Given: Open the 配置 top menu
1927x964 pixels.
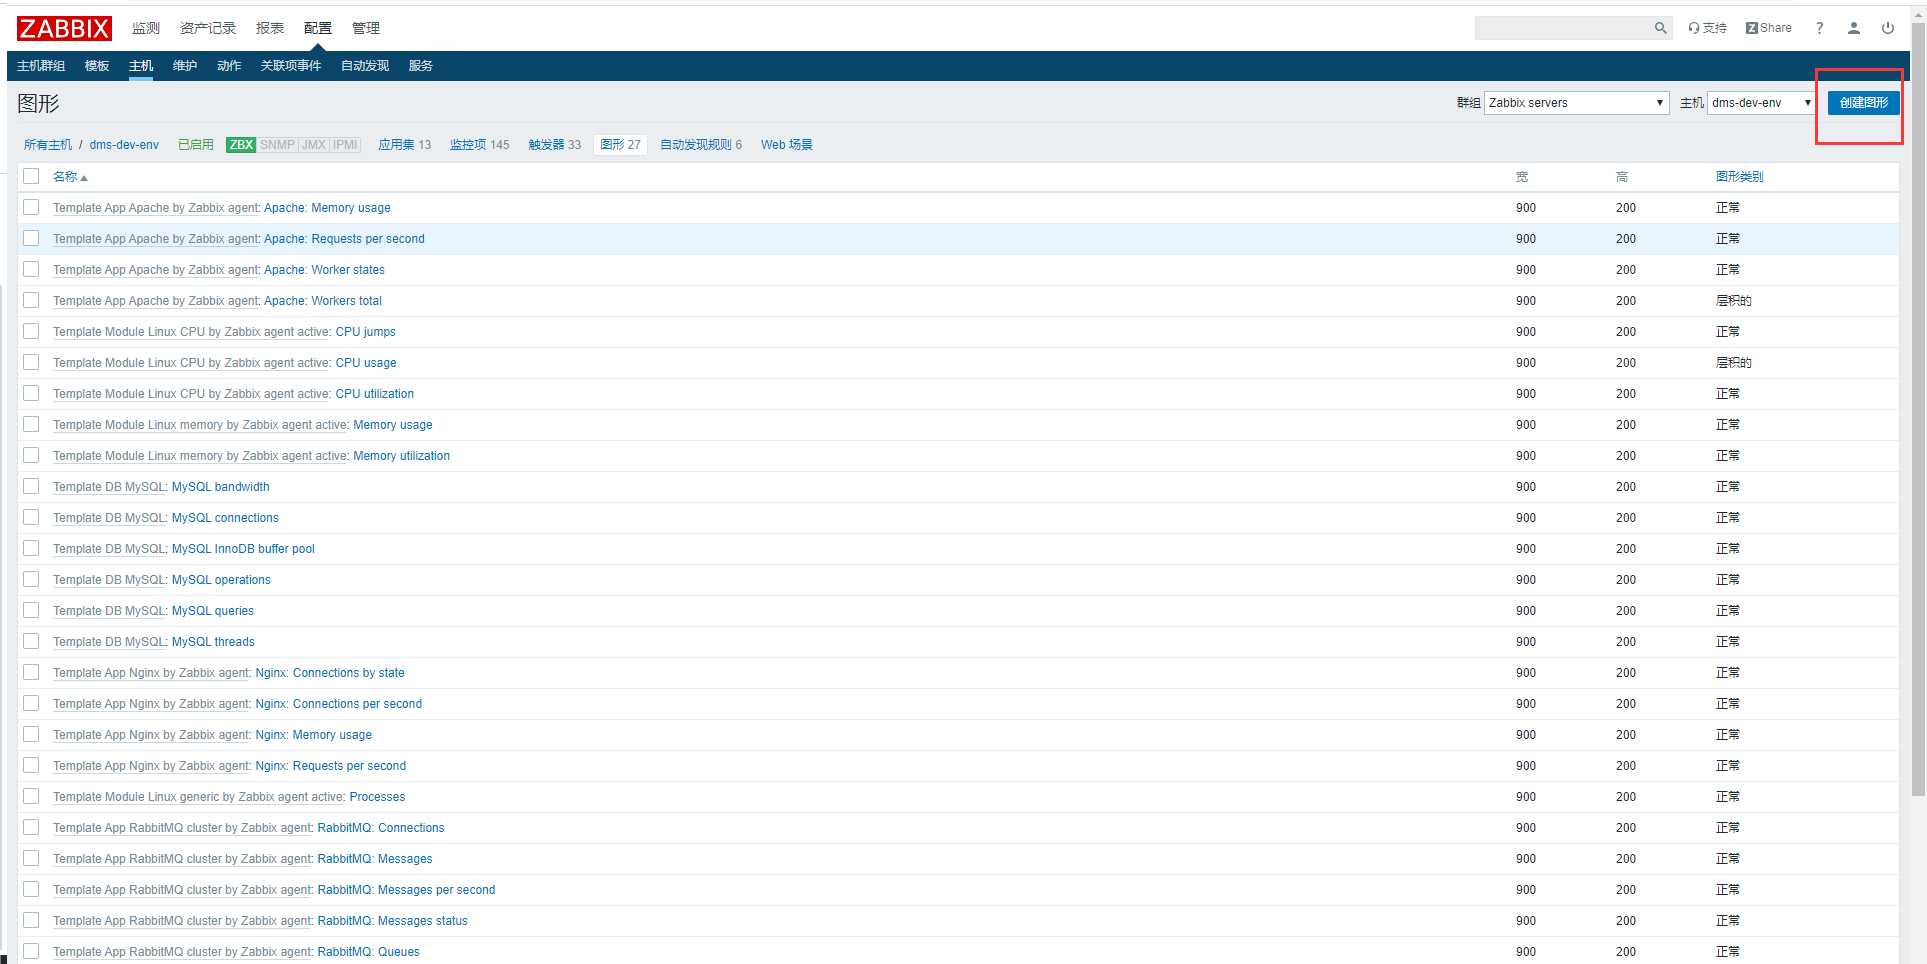Looking at the screenshot, I should coord(318,28).
